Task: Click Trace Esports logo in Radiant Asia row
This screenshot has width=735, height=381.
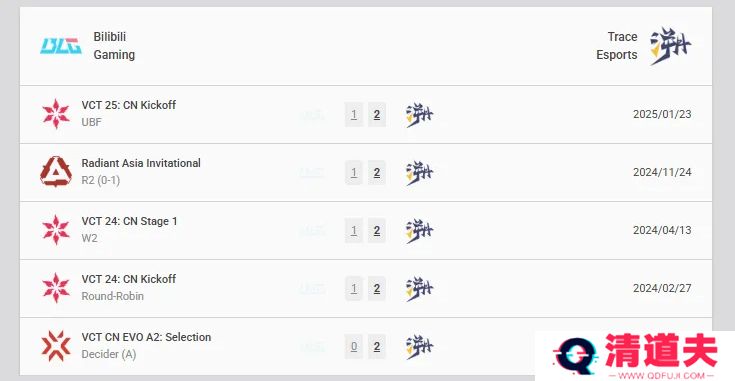Action: [x=419, y=173]
